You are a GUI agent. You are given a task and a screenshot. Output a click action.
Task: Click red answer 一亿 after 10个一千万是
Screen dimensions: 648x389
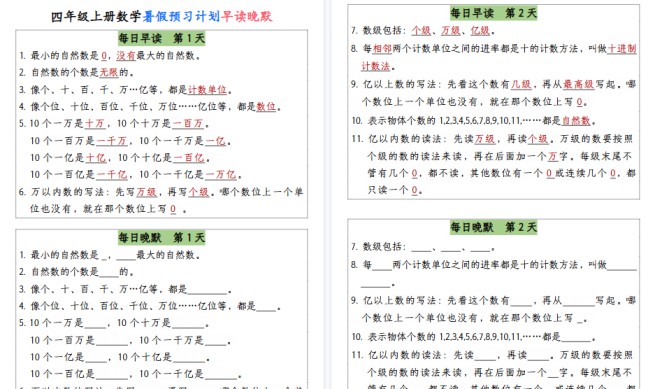click(x=216, y=141)
